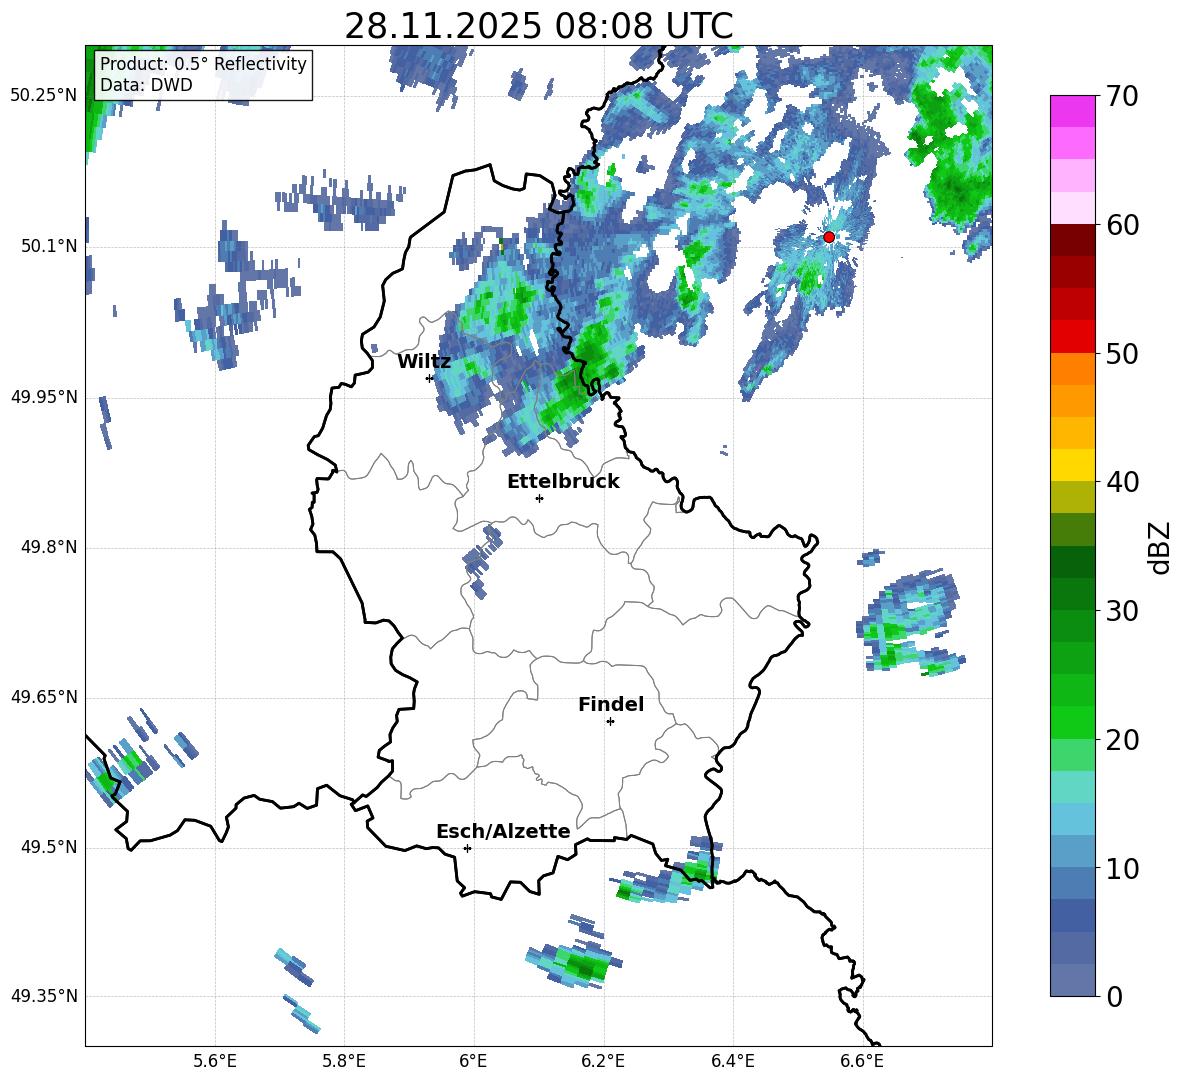Select the Findel city label
Image resolution: width=1184 pixels, height=1081 pixels.
pyautogui.click(x=611, y=704)
